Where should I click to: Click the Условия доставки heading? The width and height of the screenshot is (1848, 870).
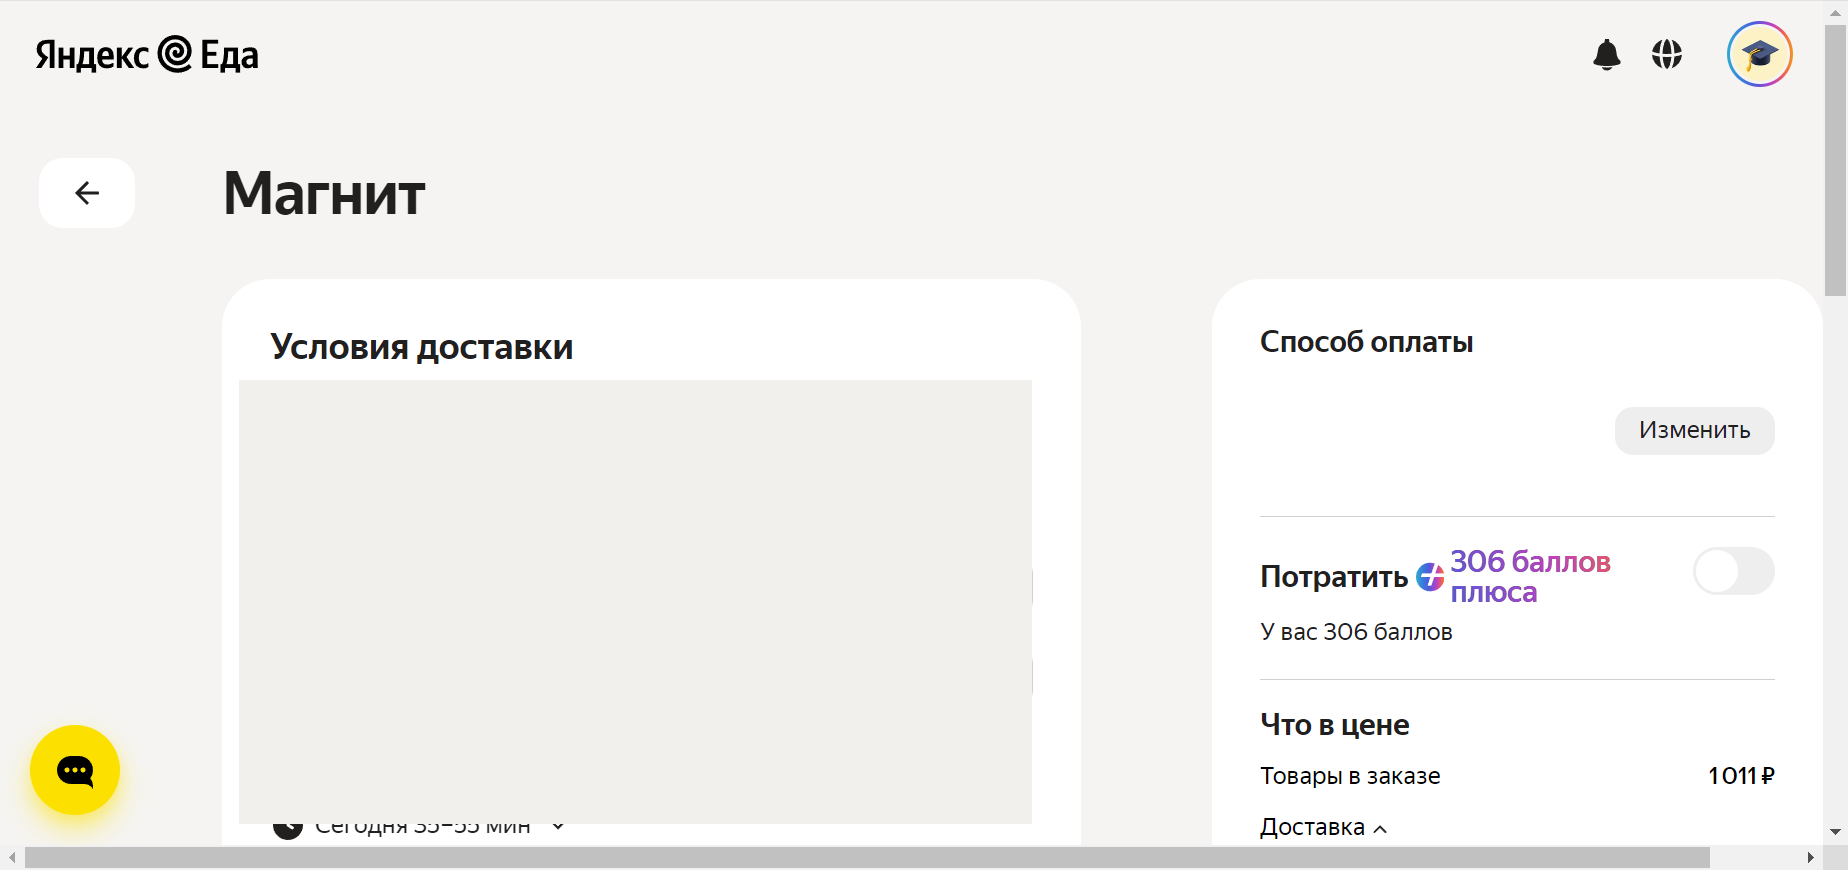click(422, 347)
